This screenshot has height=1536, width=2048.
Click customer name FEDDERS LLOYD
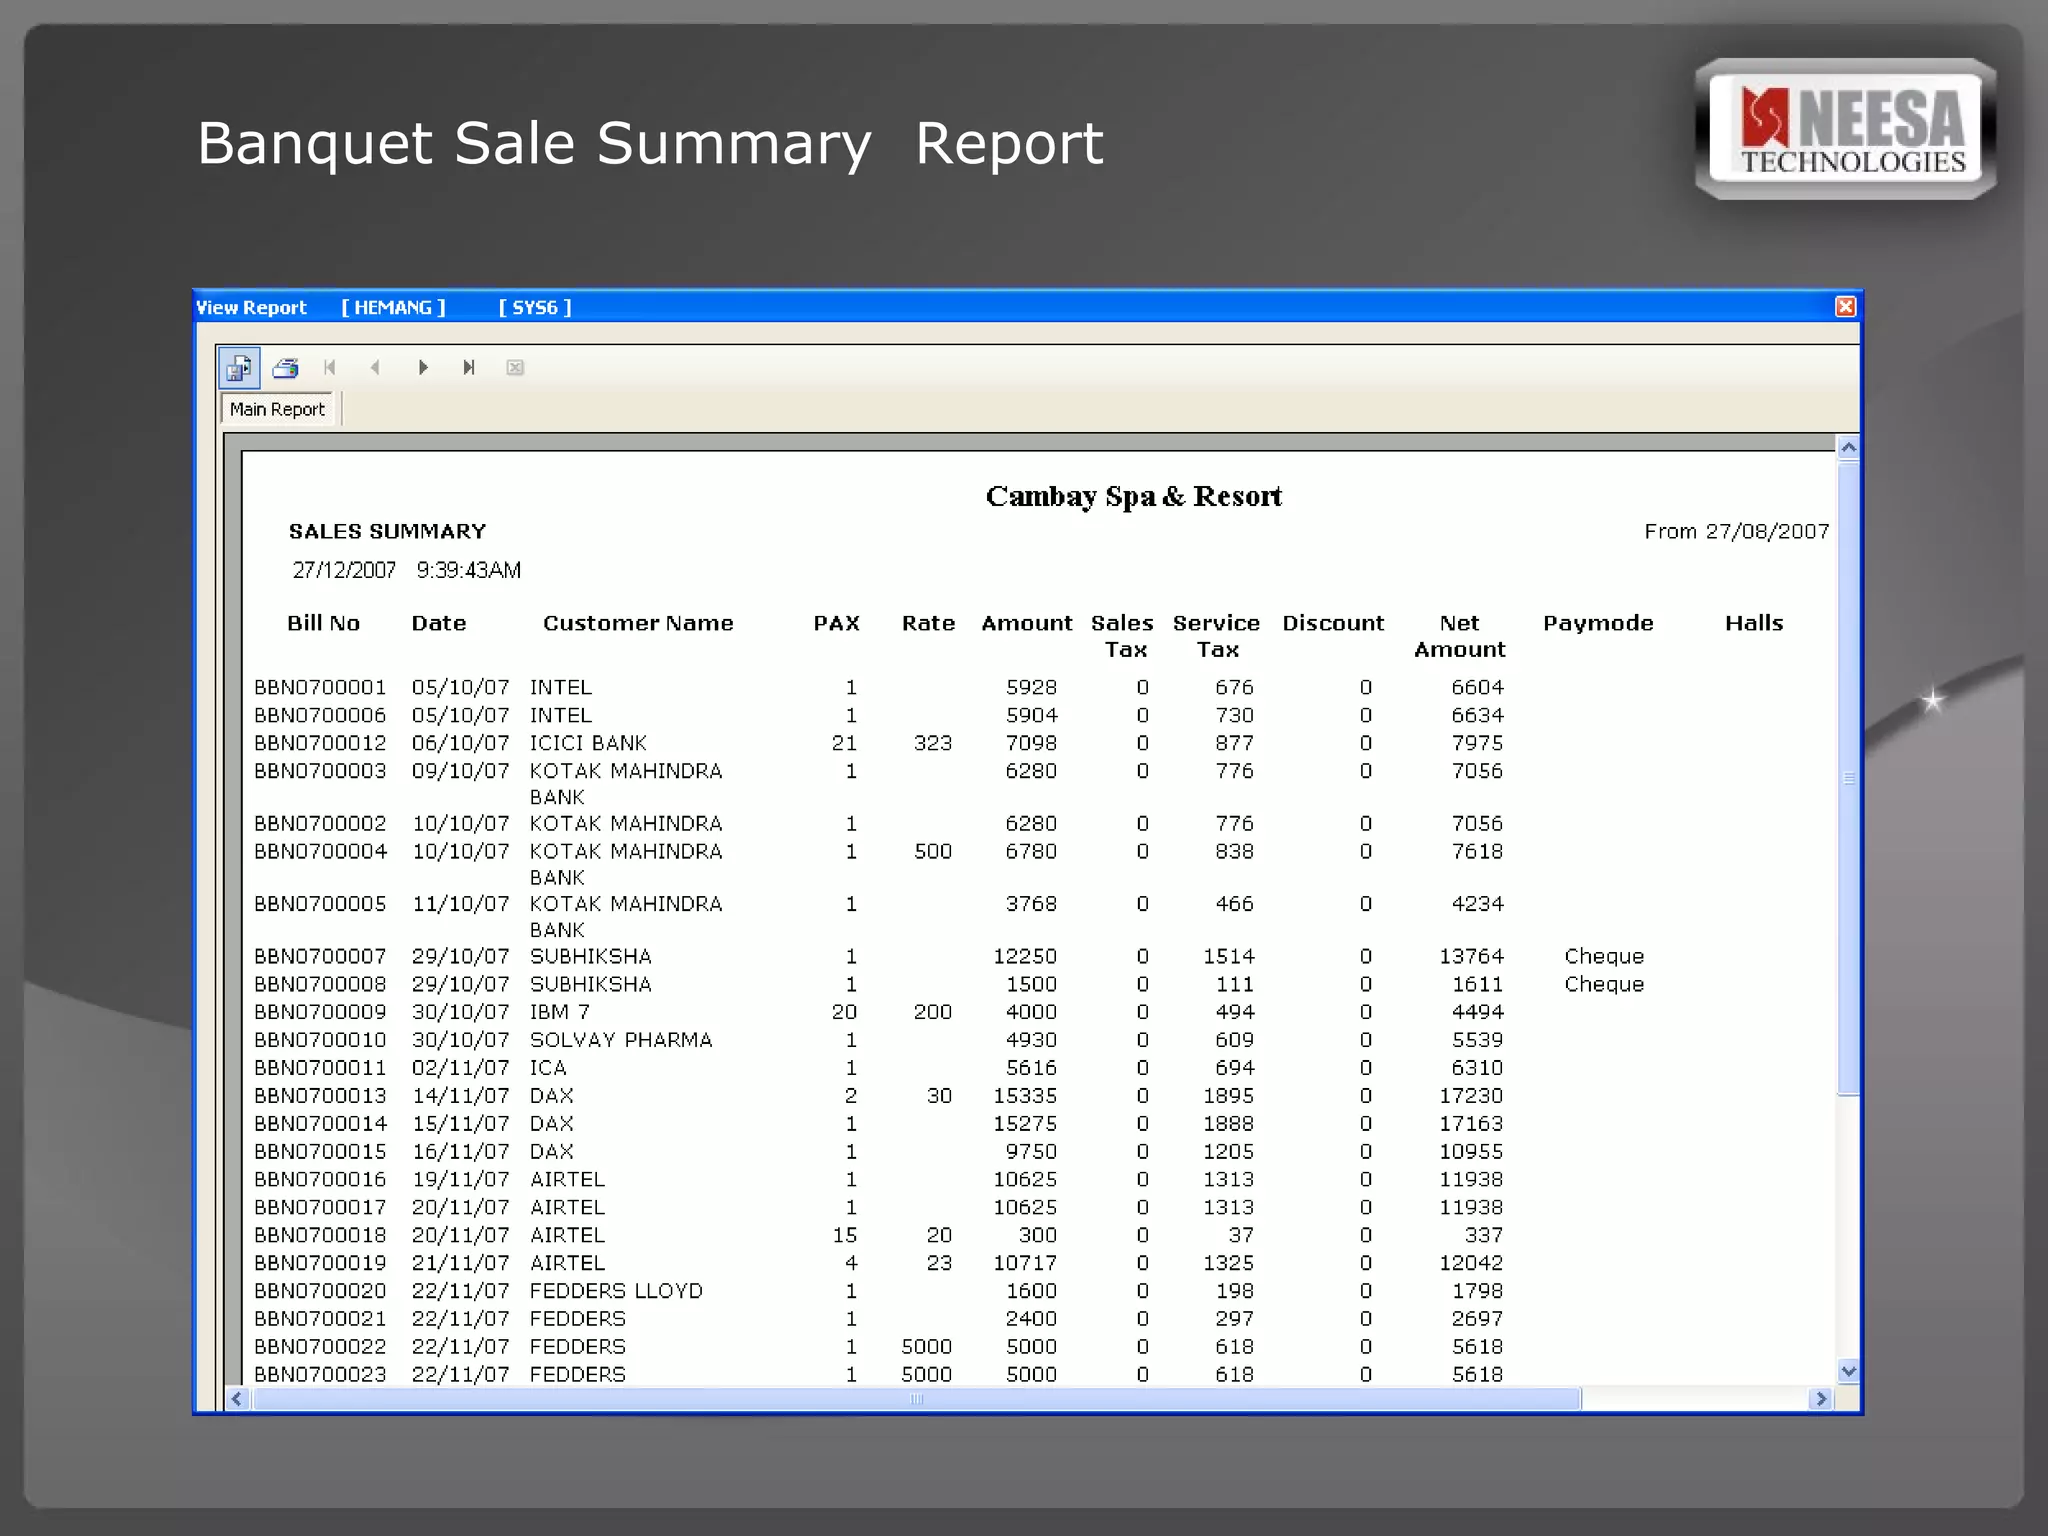(616, 1291)
